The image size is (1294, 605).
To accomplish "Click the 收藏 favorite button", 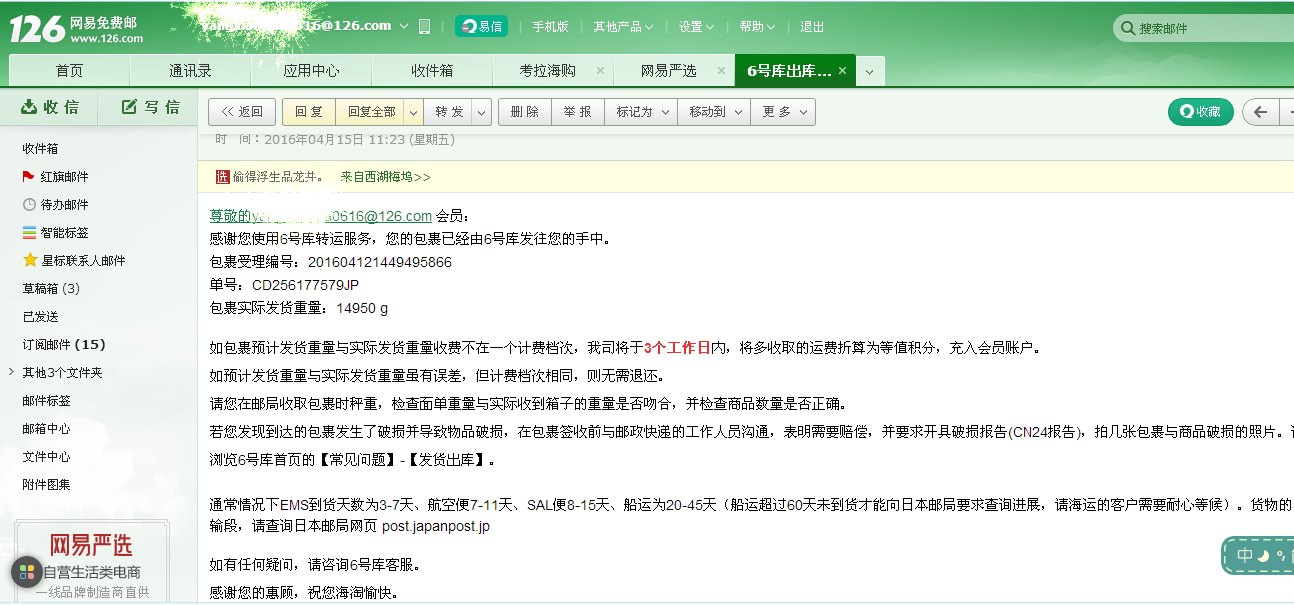I will coord(1200,112).
